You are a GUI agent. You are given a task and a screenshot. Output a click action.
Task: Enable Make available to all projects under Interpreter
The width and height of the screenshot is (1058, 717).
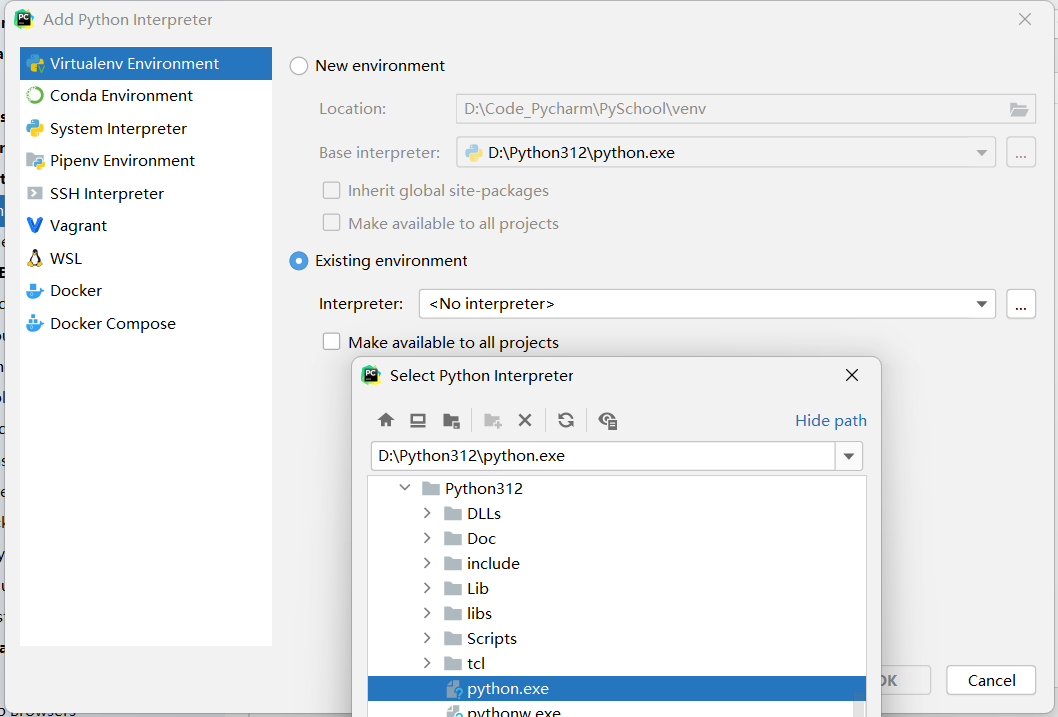click(332, 342)
